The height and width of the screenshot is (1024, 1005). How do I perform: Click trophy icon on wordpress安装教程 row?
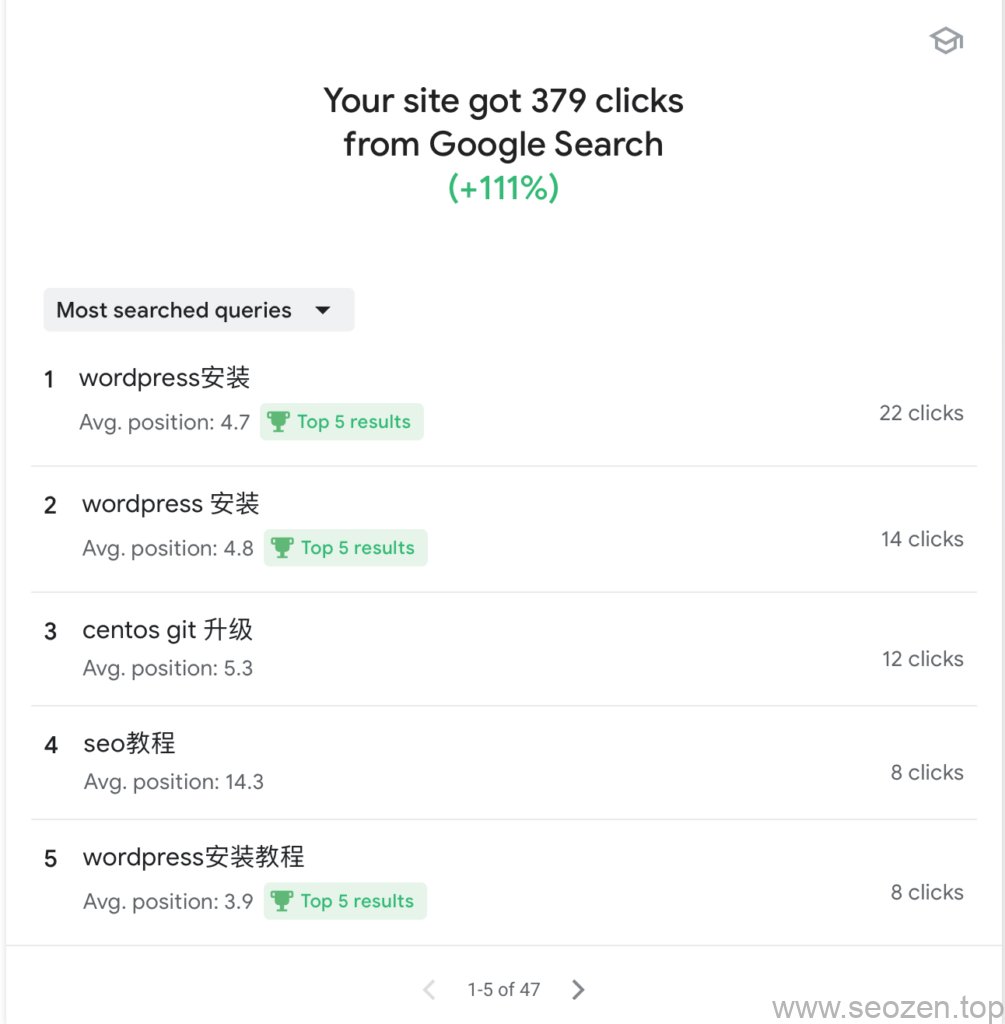[x=282, y=901]
